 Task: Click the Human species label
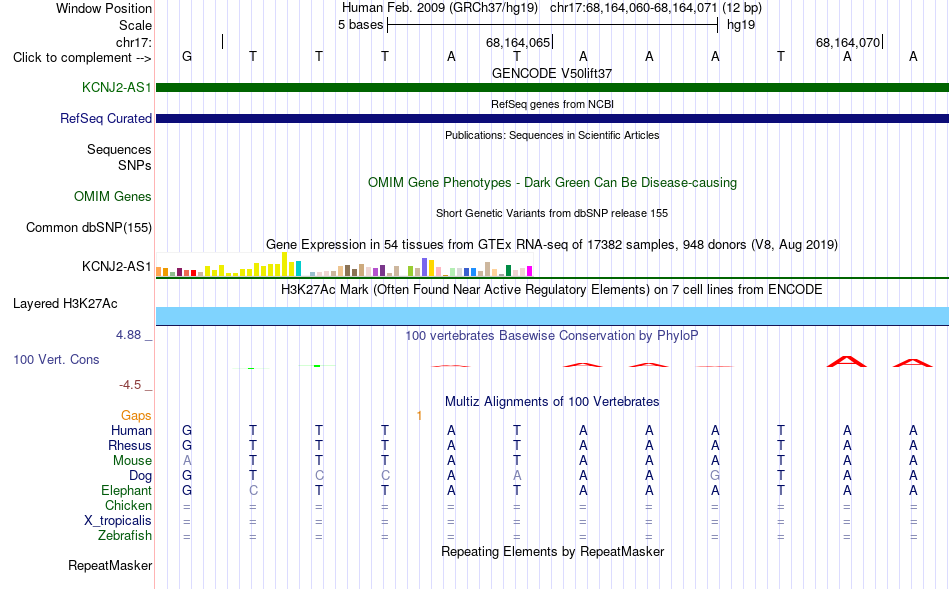point(131,431)
